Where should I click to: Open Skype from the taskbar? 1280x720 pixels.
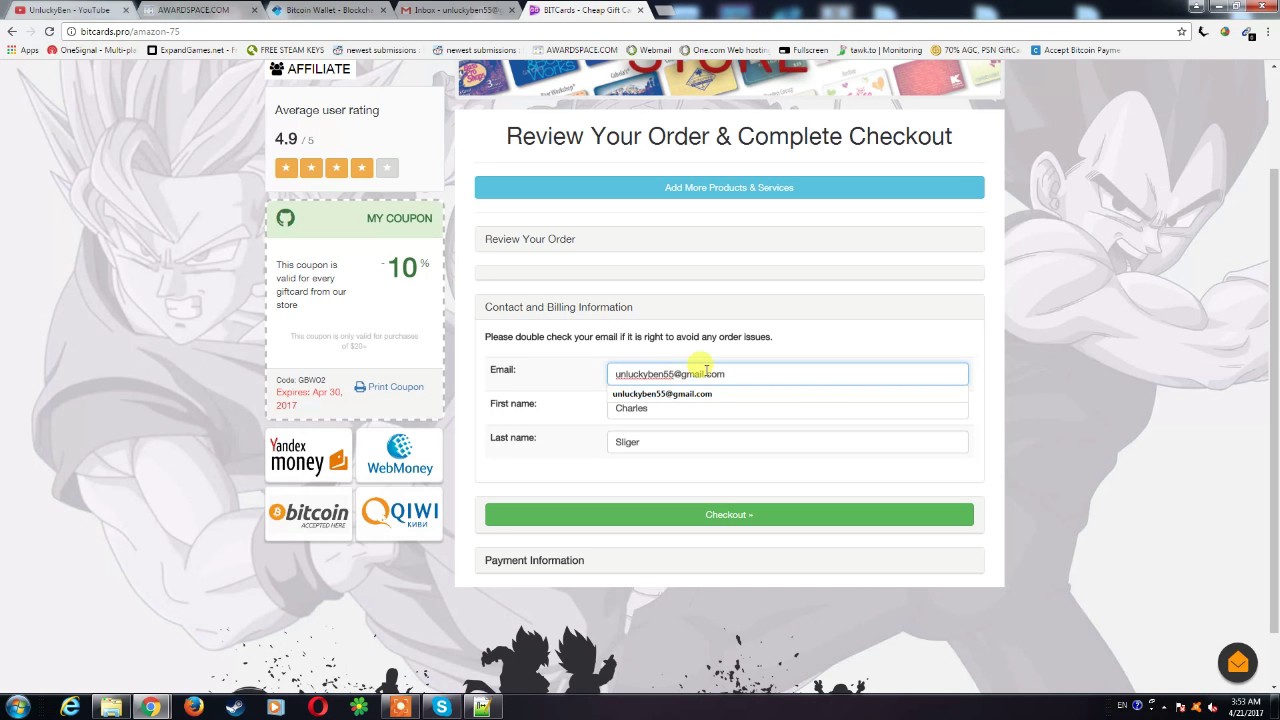click(x=441, y=707)
